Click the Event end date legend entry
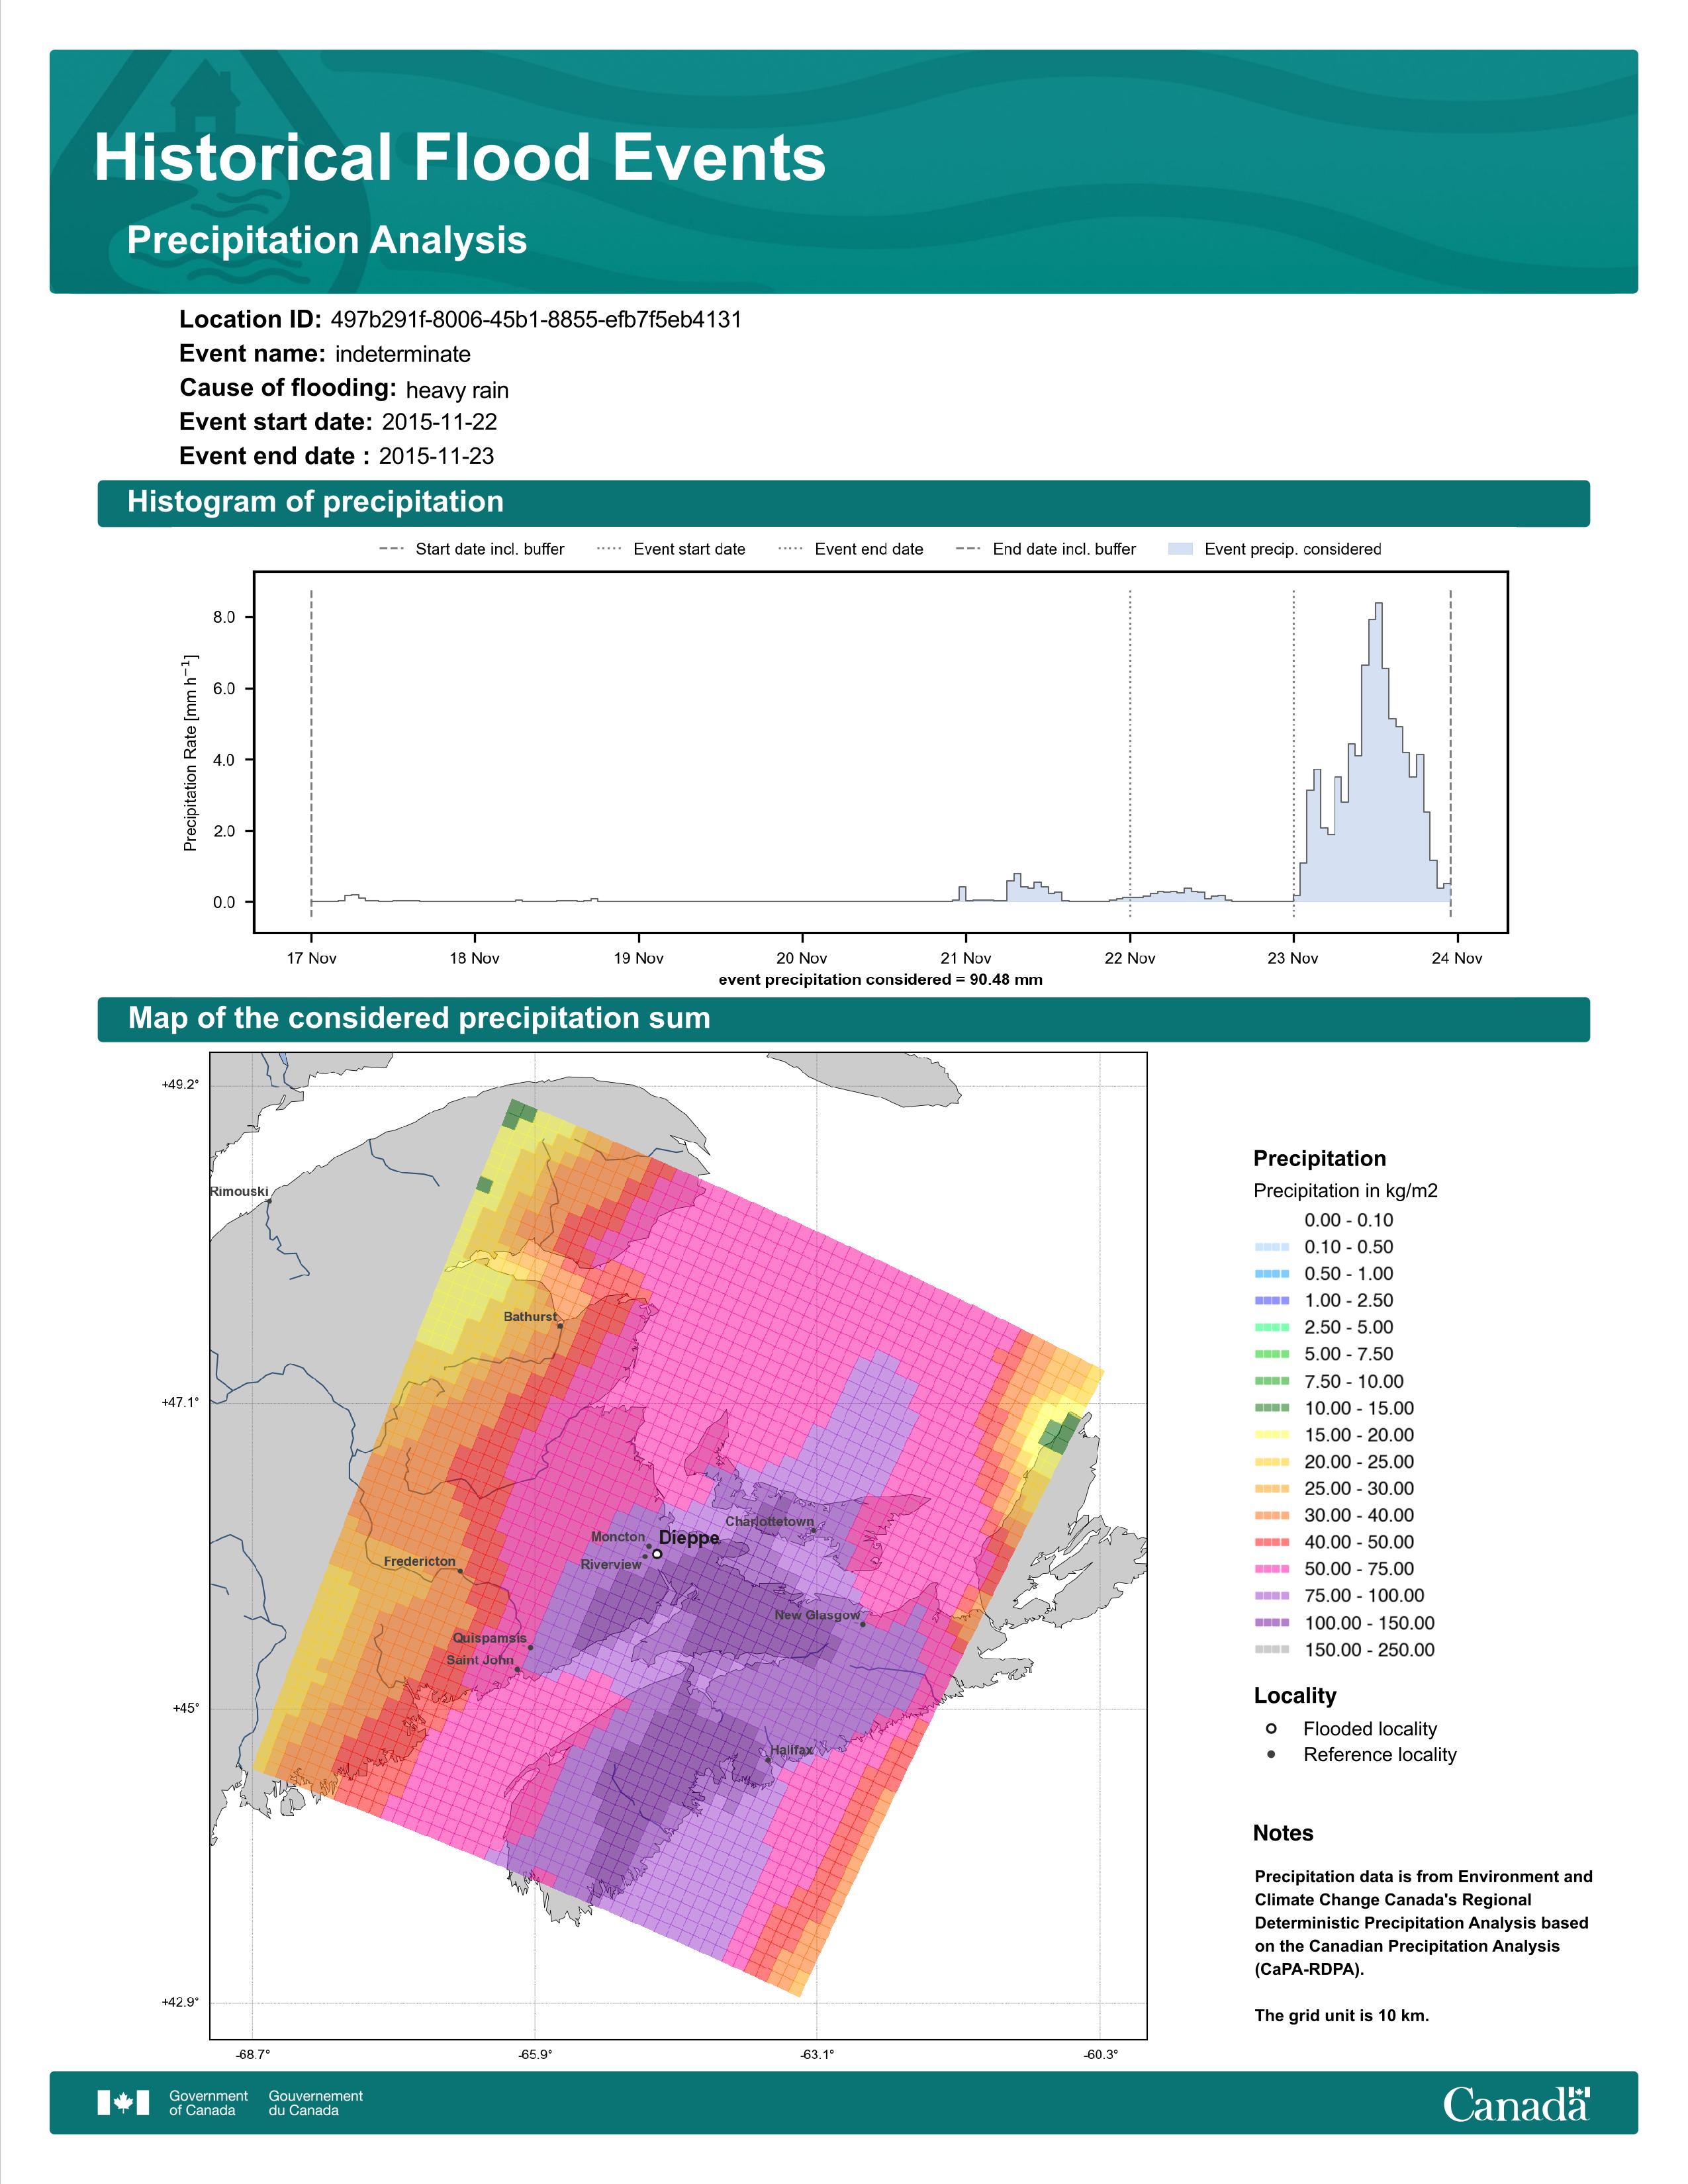Image resolution: width=1688 pixels, height=2184 pixels. [851, 549]
